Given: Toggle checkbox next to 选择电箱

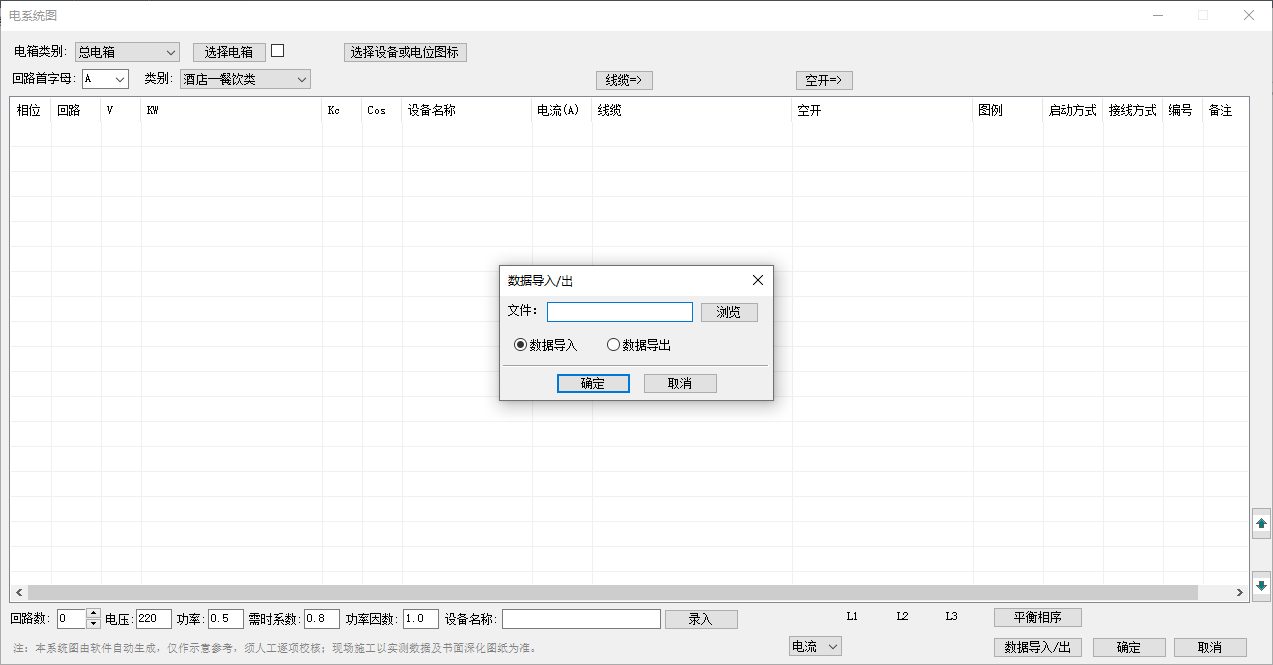Looking at the screenshot, I should [278, 51].
